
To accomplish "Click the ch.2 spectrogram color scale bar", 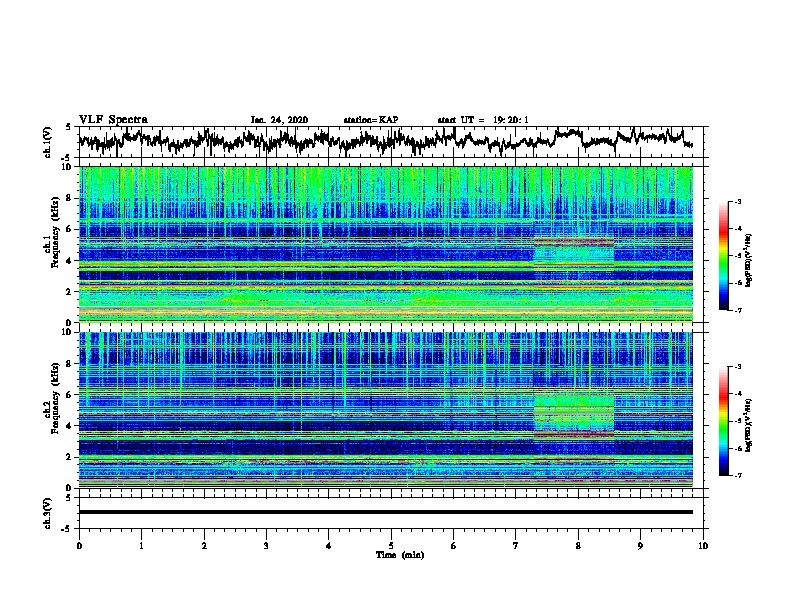I will [723, 421].
